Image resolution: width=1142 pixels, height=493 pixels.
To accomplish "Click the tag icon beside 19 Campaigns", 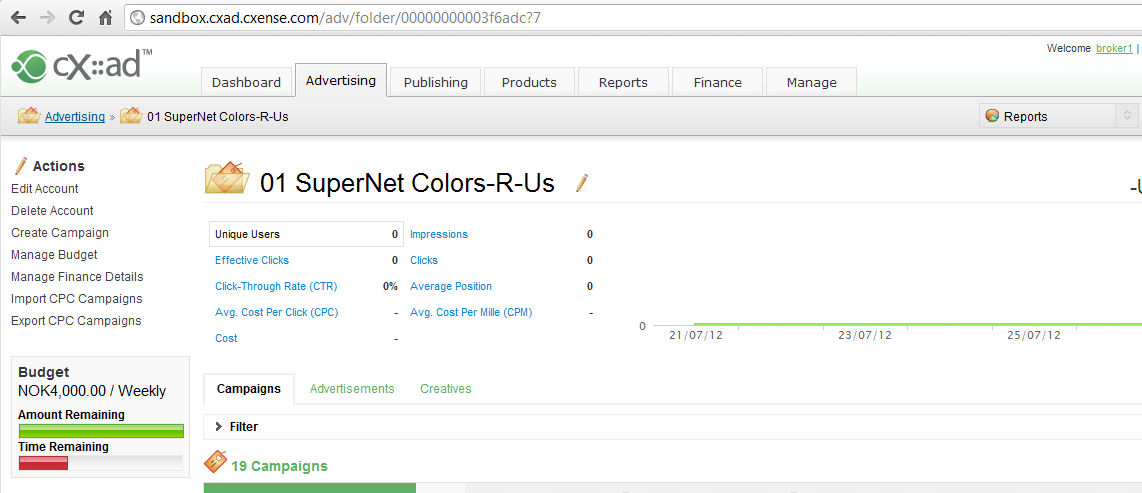I will click(216, 462).
